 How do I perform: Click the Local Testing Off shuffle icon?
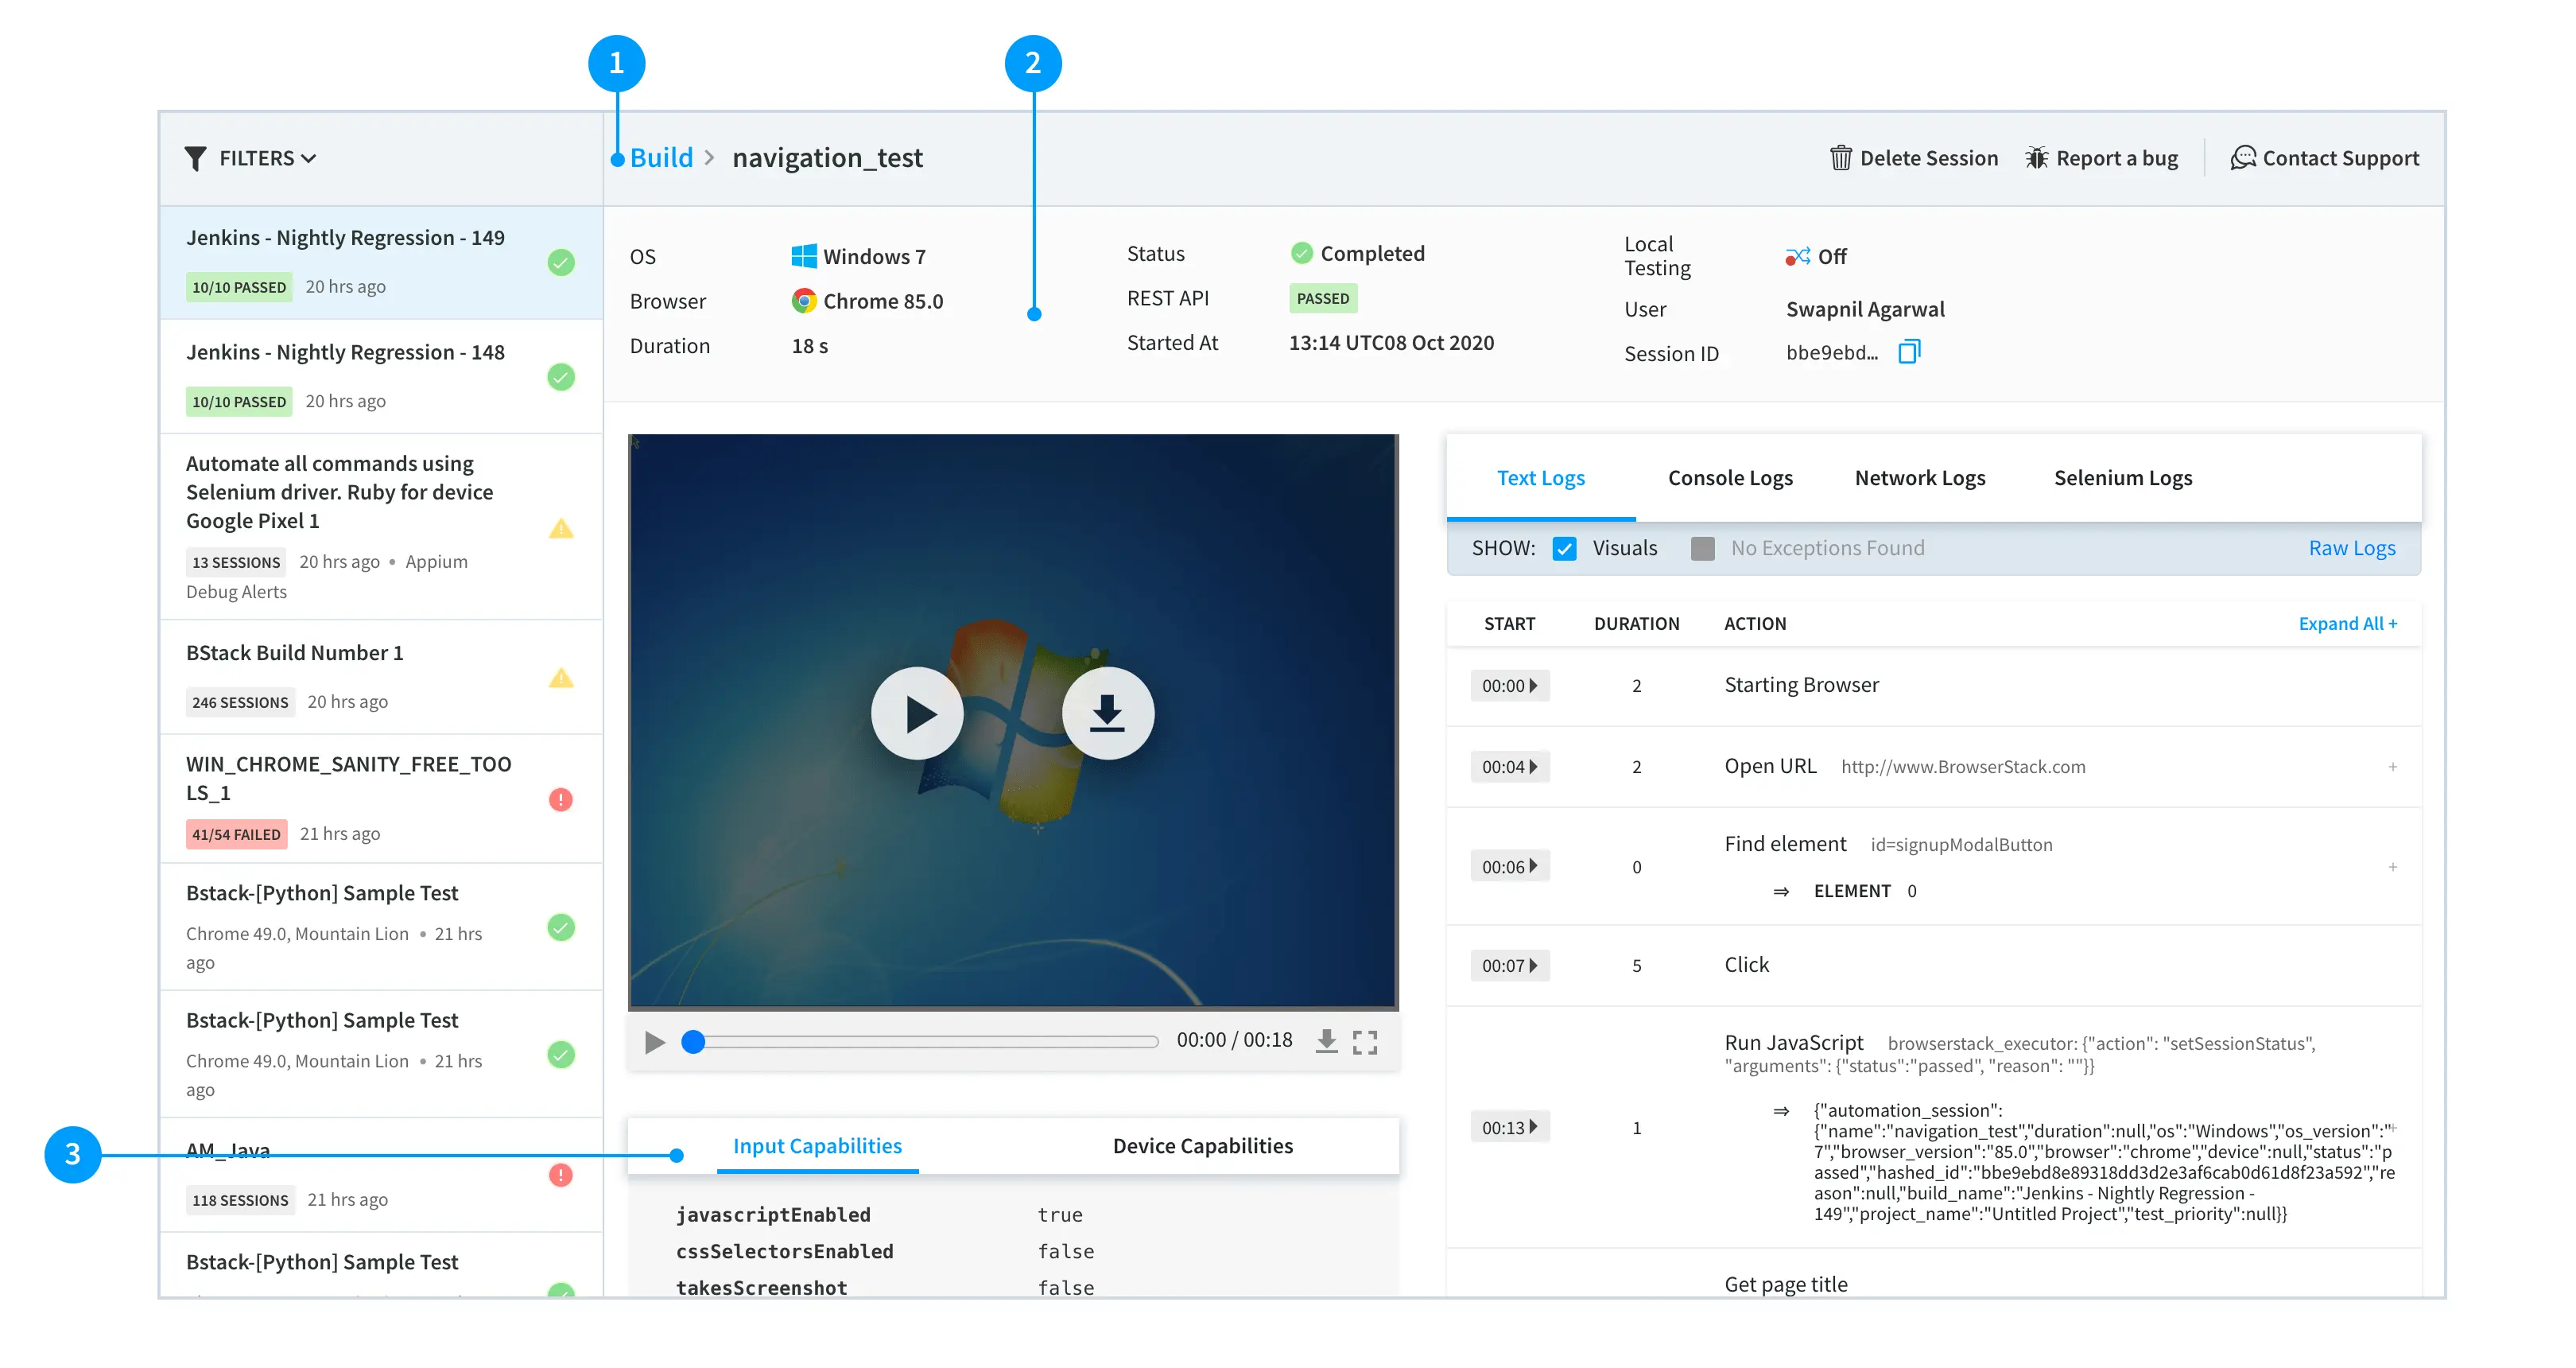(1798, 257)
